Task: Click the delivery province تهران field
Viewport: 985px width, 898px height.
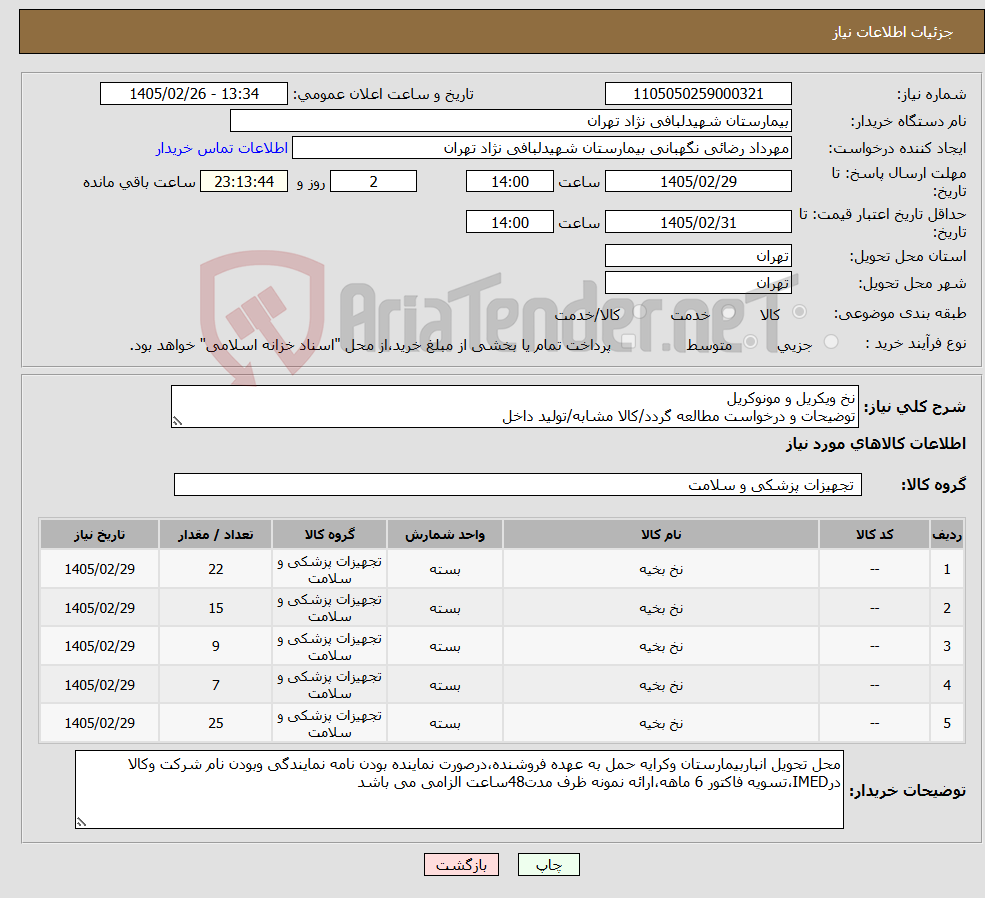Action: click(x=698, y=256)
